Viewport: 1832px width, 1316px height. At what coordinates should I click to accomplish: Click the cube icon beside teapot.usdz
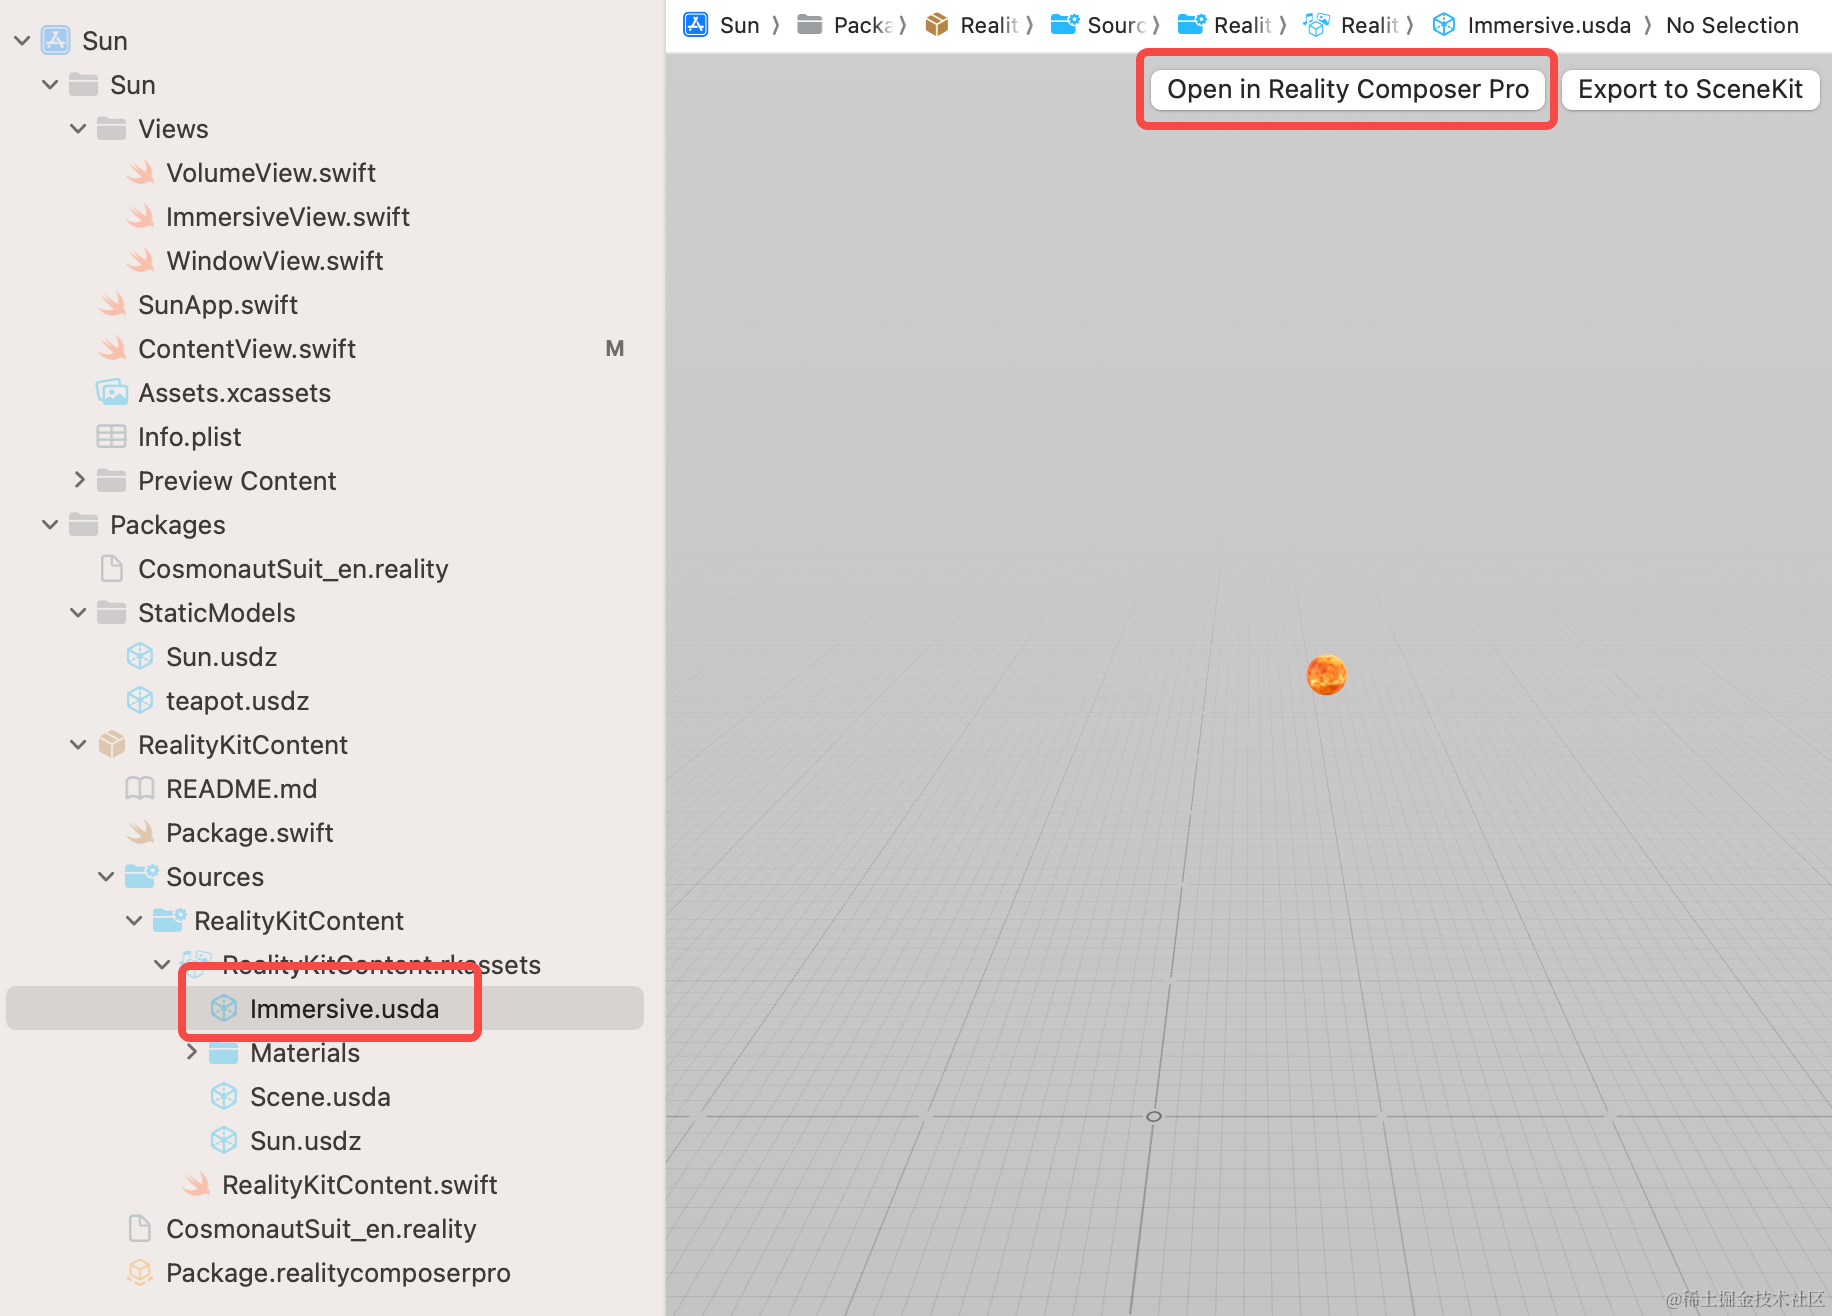pyautogui.click(x=140, y=701)
